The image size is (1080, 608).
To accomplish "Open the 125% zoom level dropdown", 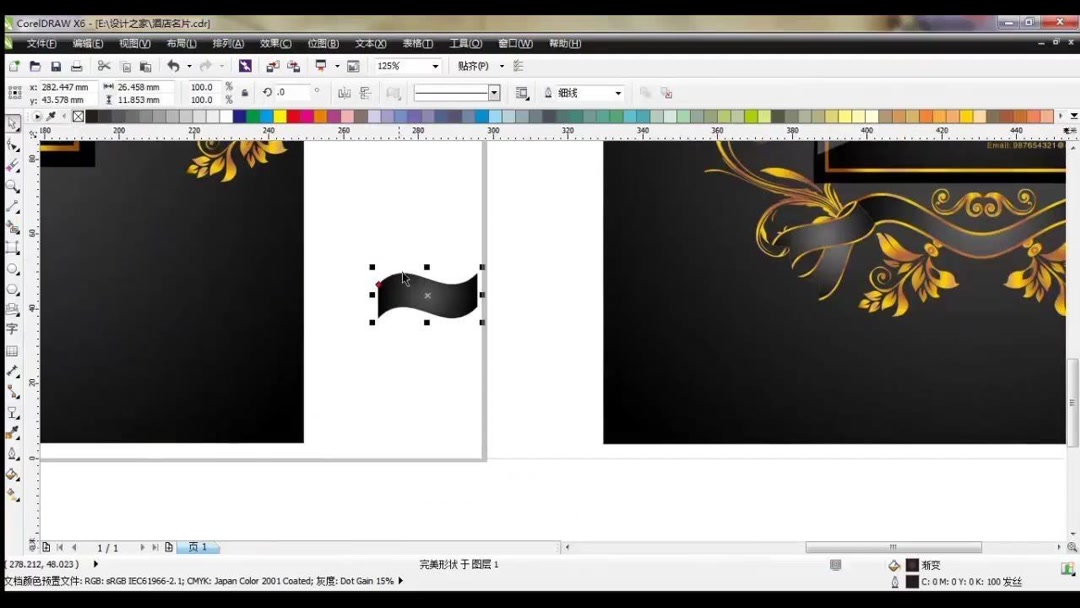I will pyautogui.click(x=433, y=66).
